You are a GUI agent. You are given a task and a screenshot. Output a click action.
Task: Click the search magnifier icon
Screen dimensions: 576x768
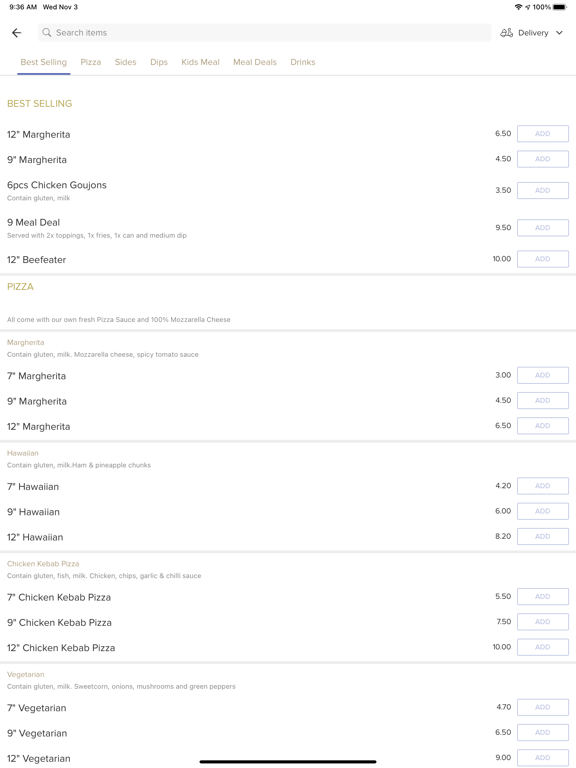[47, 32]
